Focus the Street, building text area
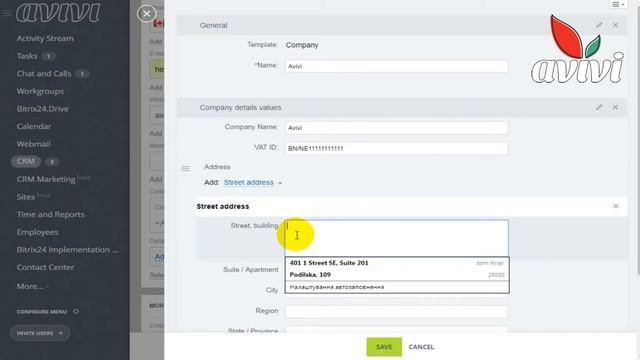 pyautogui.click(x=396, y=238)
